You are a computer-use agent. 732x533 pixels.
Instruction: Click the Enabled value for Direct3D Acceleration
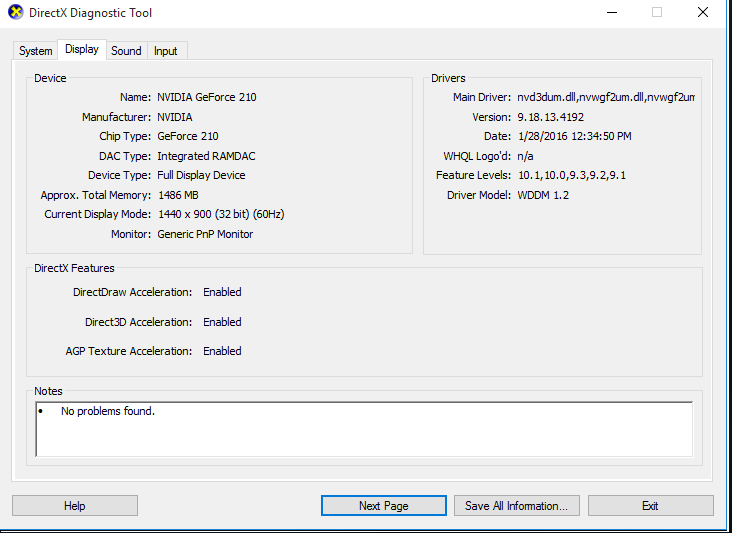(222, 322)
